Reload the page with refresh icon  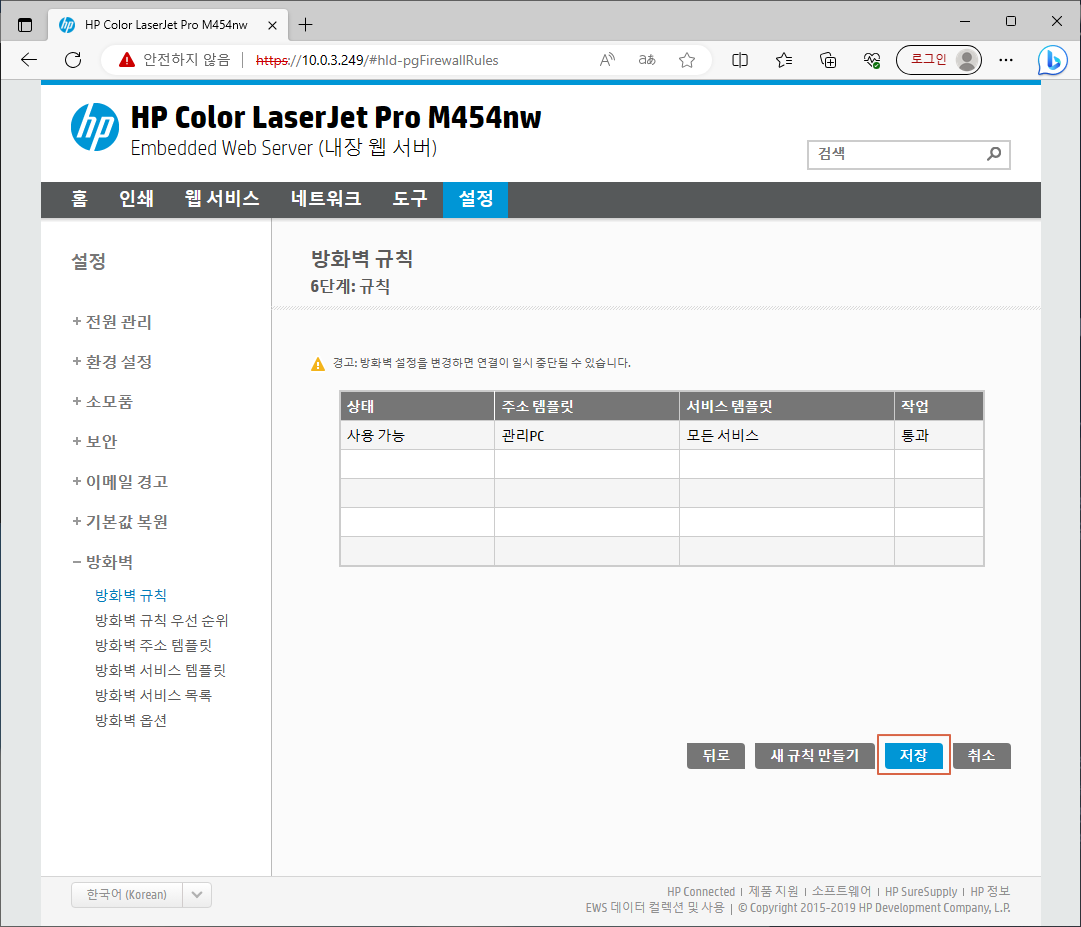tap(73, 60)
